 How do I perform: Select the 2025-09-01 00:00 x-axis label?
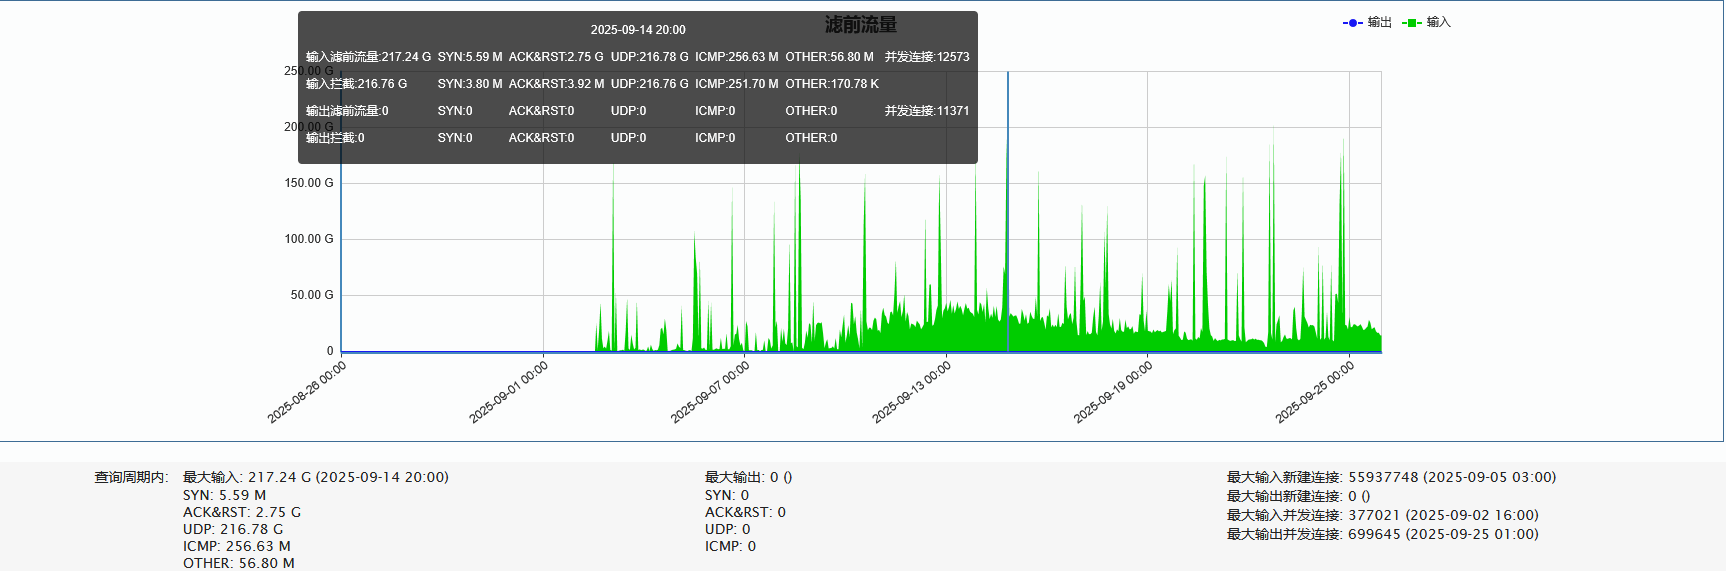point(510,392)
